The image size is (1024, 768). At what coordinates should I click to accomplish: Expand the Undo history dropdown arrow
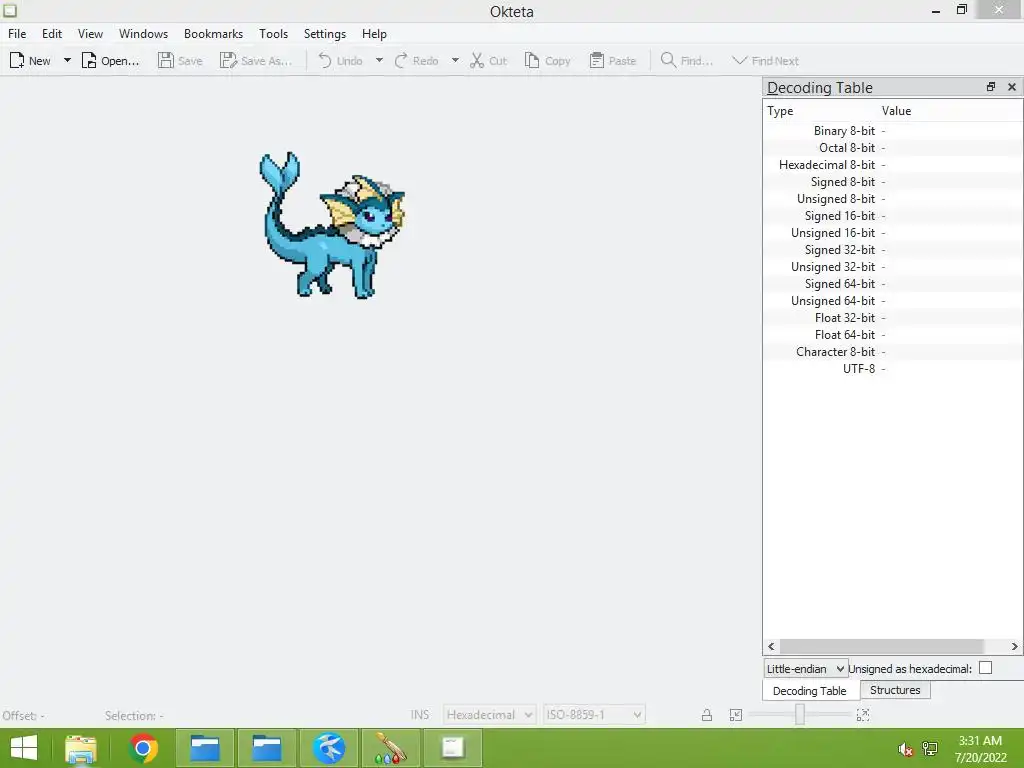(379, 61)
